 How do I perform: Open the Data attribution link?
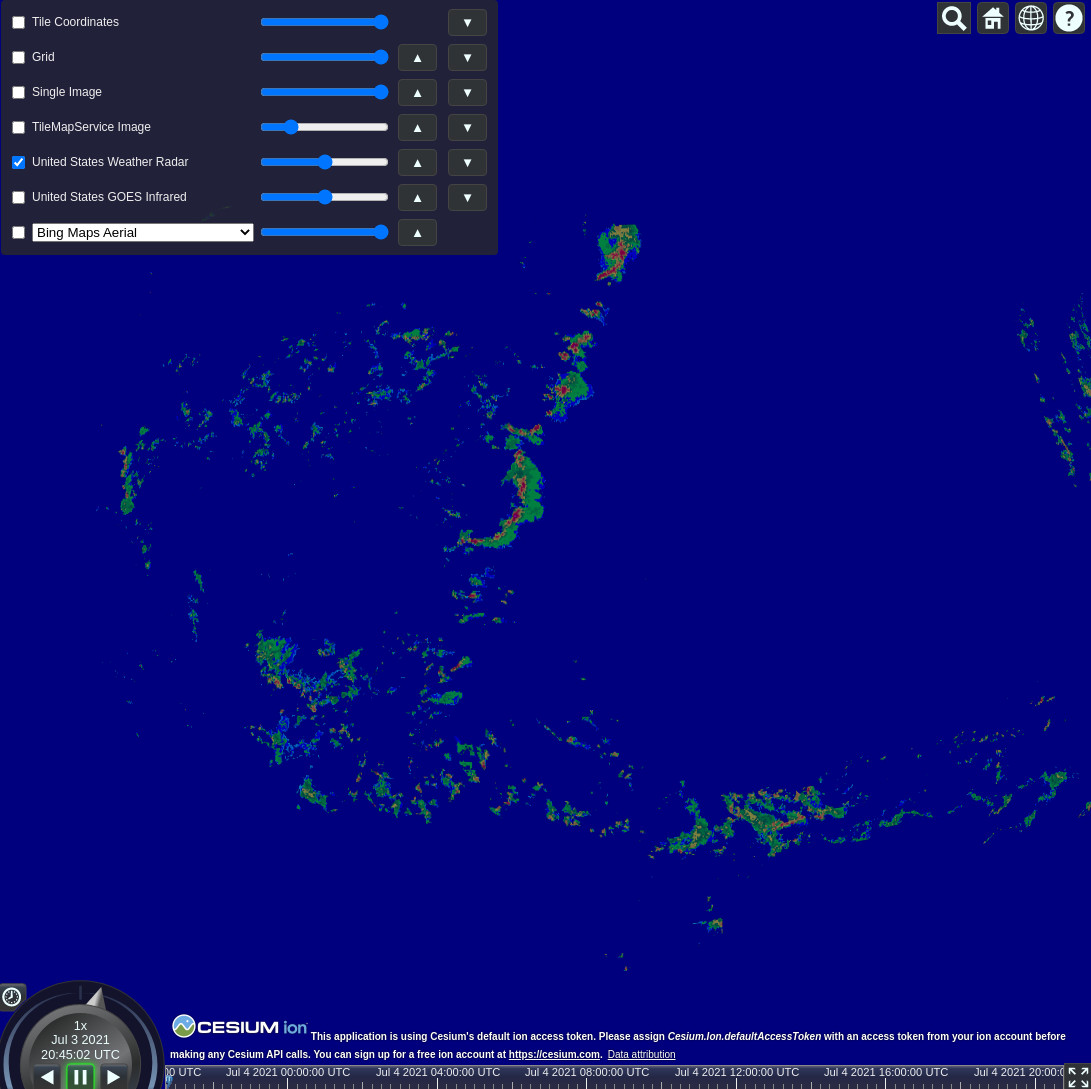click(641, 1054)
